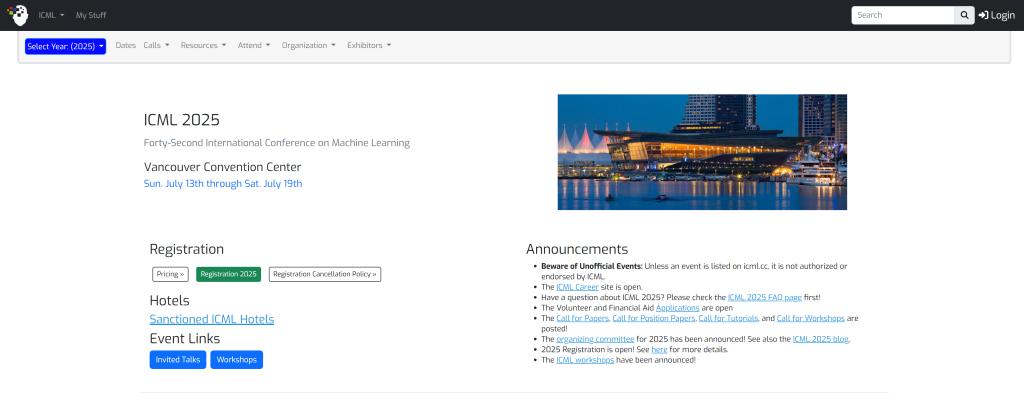Click the Invited Talks button

point(178,360)
